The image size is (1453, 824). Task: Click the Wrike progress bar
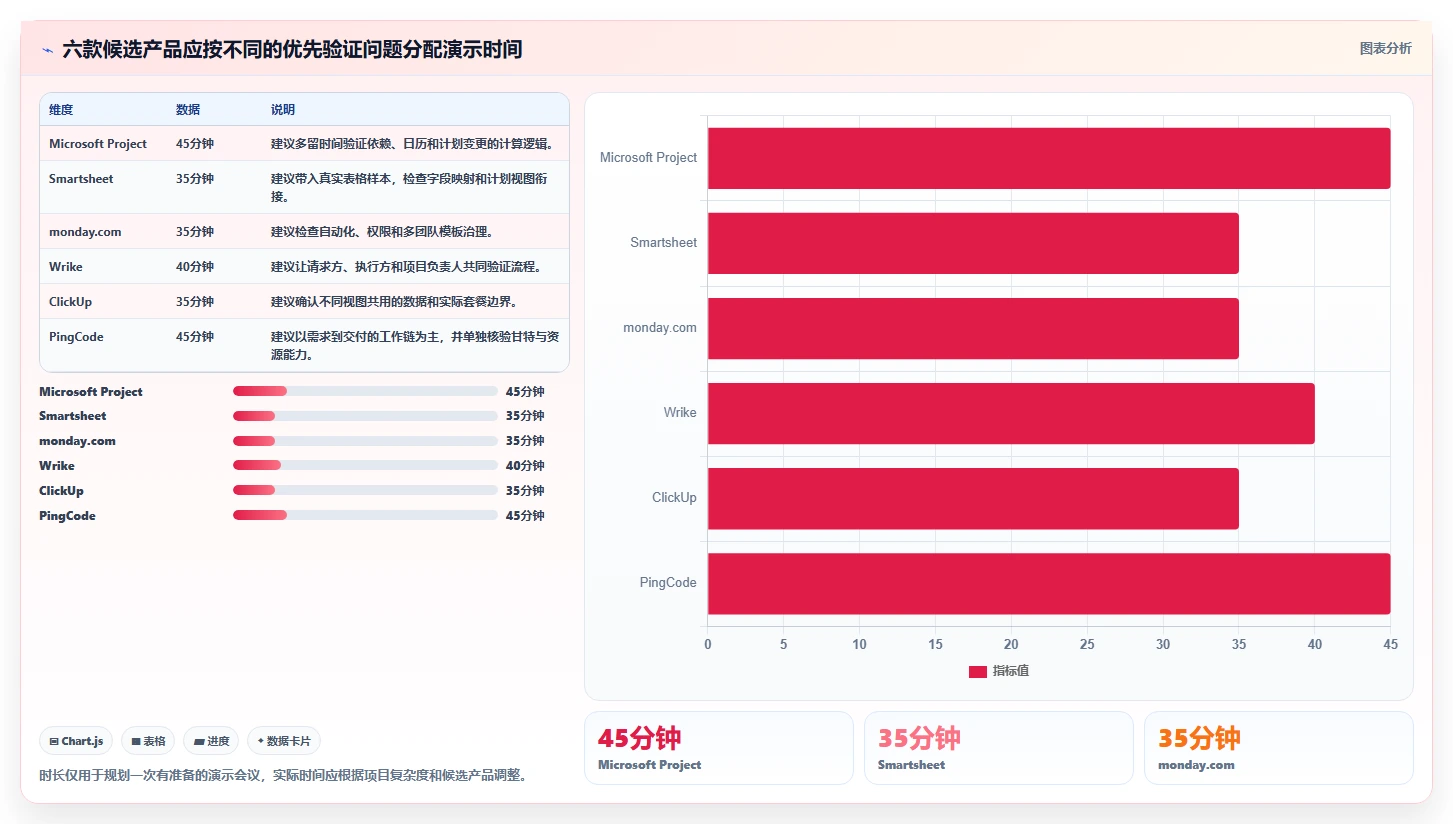(365, 465)
